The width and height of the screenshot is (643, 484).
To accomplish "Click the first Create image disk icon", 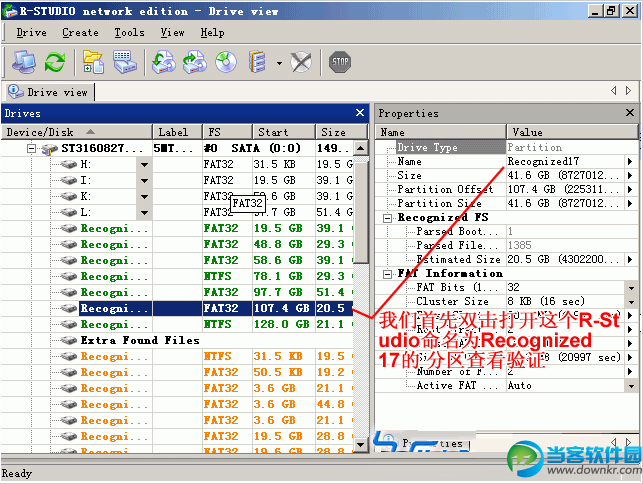I will tap(163, 62).
